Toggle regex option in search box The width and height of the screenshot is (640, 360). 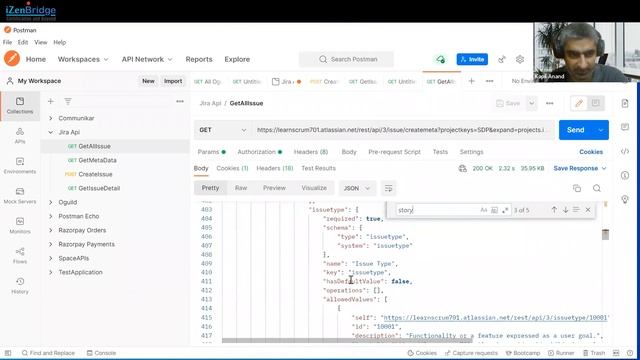tap(505, 210)
